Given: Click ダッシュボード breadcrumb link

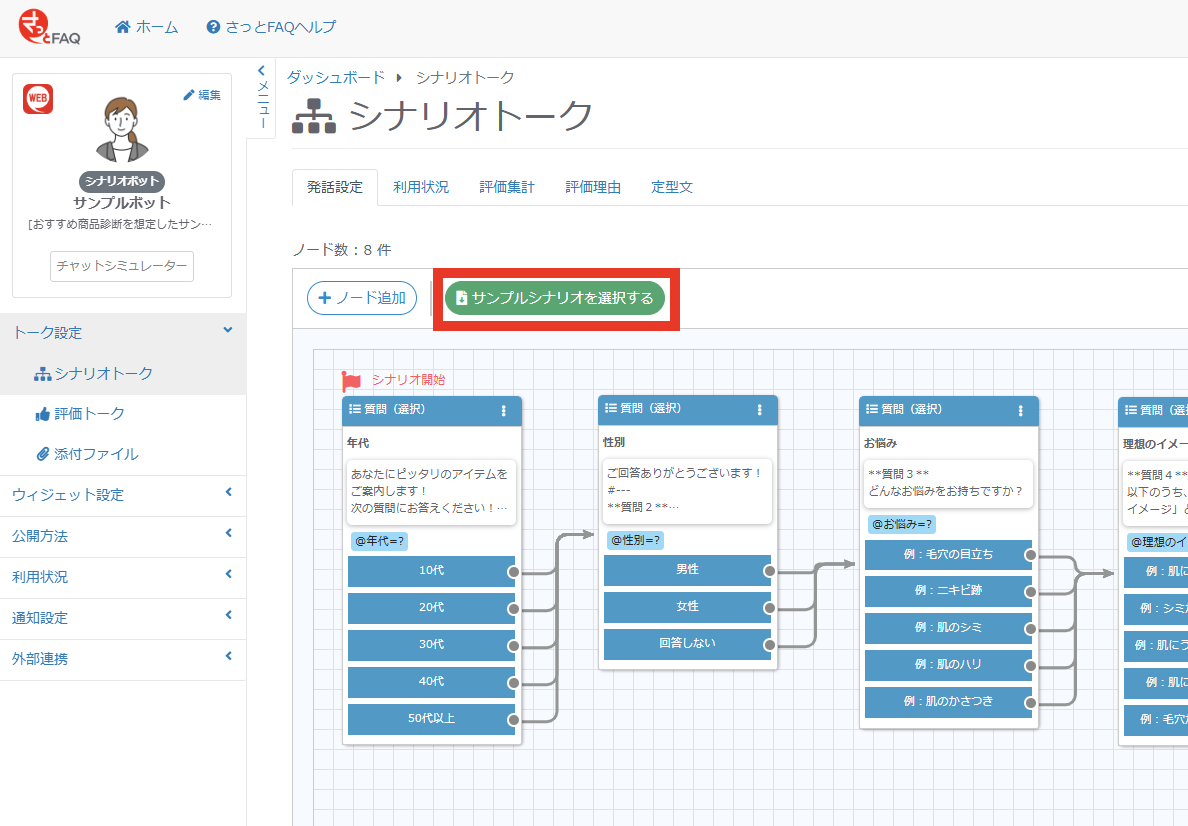Looking at the screenshot, I should pos(336,77).
